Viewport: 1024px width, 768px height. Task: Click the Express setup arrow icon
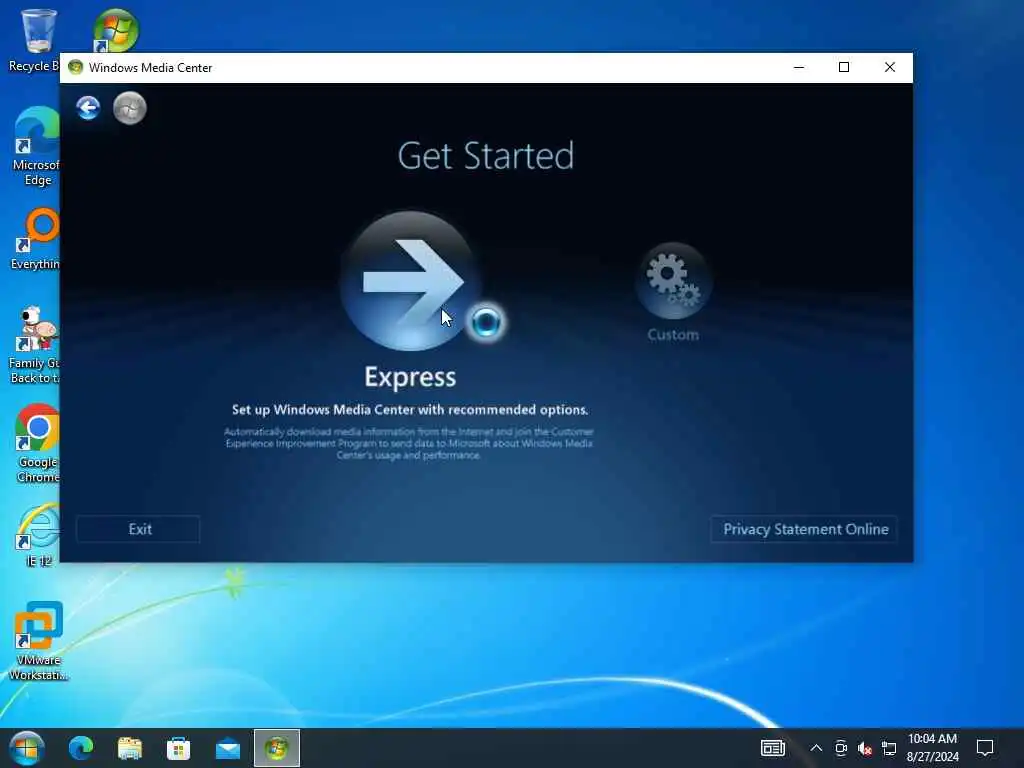[x=410, y=281]
